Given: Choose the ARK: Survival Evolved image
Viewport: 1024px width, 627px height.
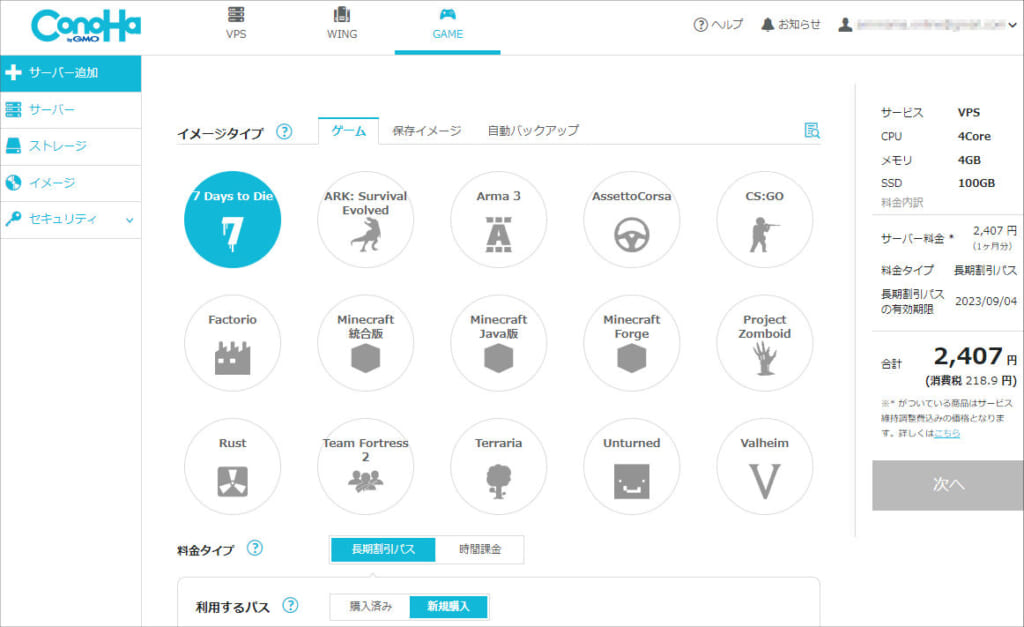Looking at the screenshot, I should click(x=365, y=219).
